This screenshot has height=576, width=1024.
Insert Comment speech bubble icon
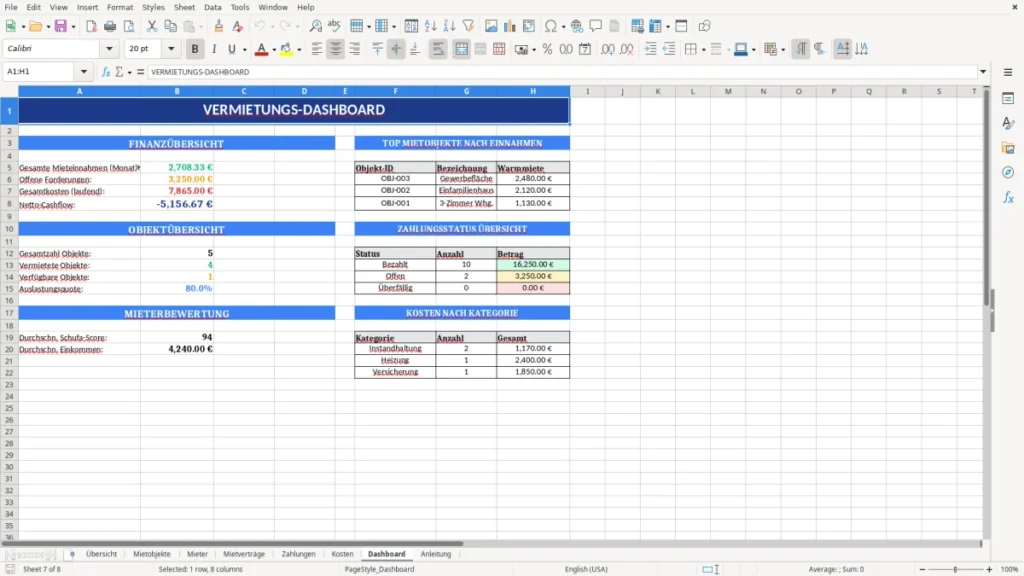(x=596, y=26)
